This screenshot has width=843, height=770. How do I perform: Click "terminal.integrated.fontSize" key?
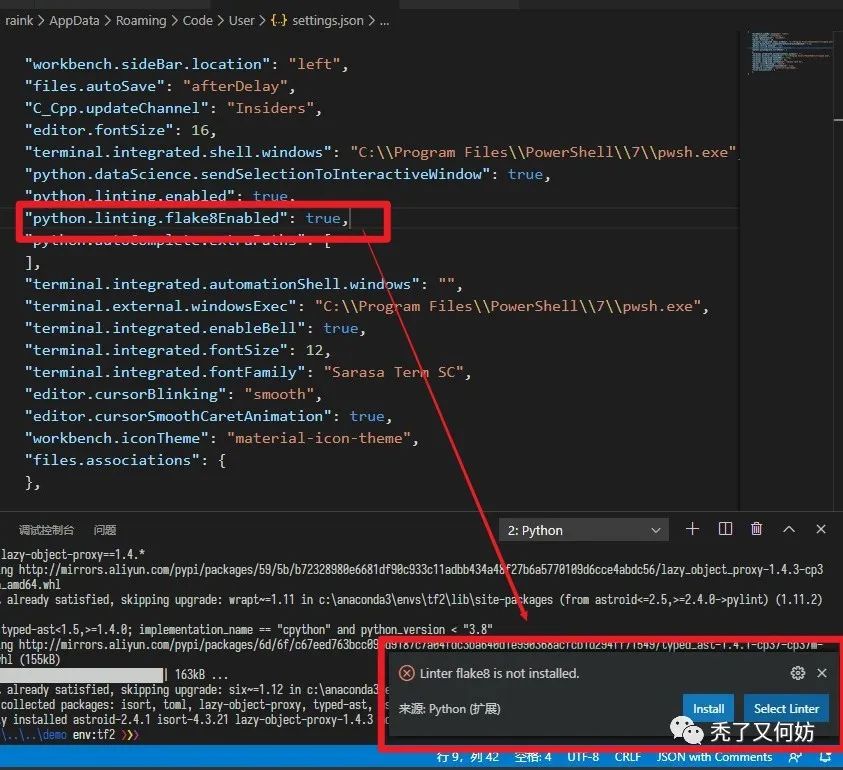coord(156,350)
